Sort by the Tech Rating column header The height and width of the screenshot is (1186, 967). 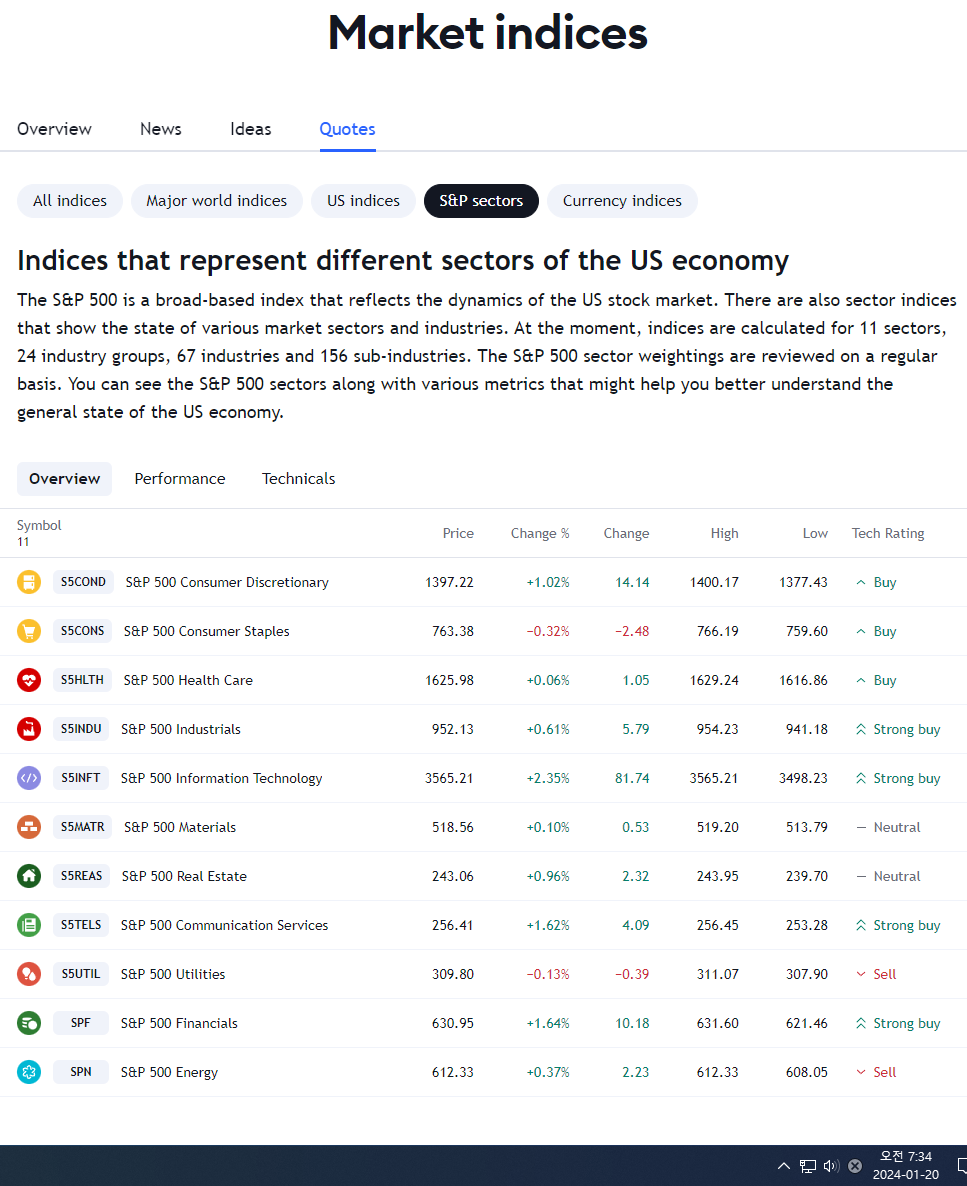click(888, 533)
